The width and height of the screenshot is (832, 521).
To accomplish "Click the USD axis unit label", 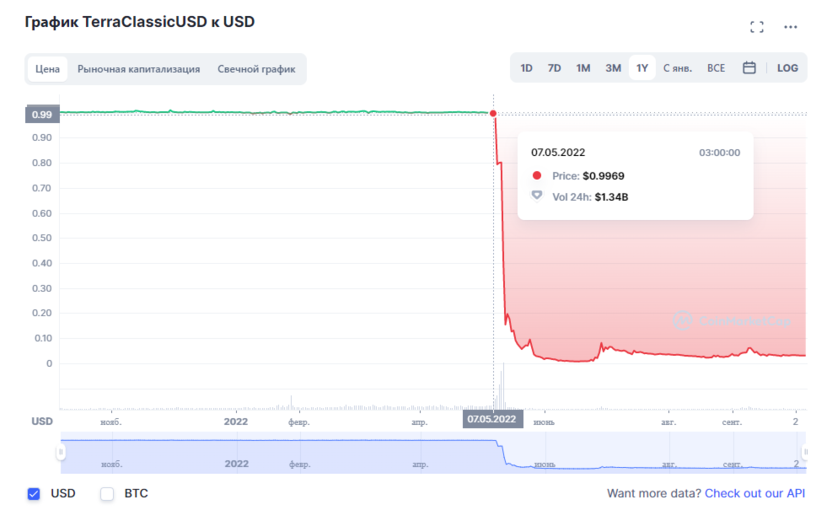I will point(42,422).
